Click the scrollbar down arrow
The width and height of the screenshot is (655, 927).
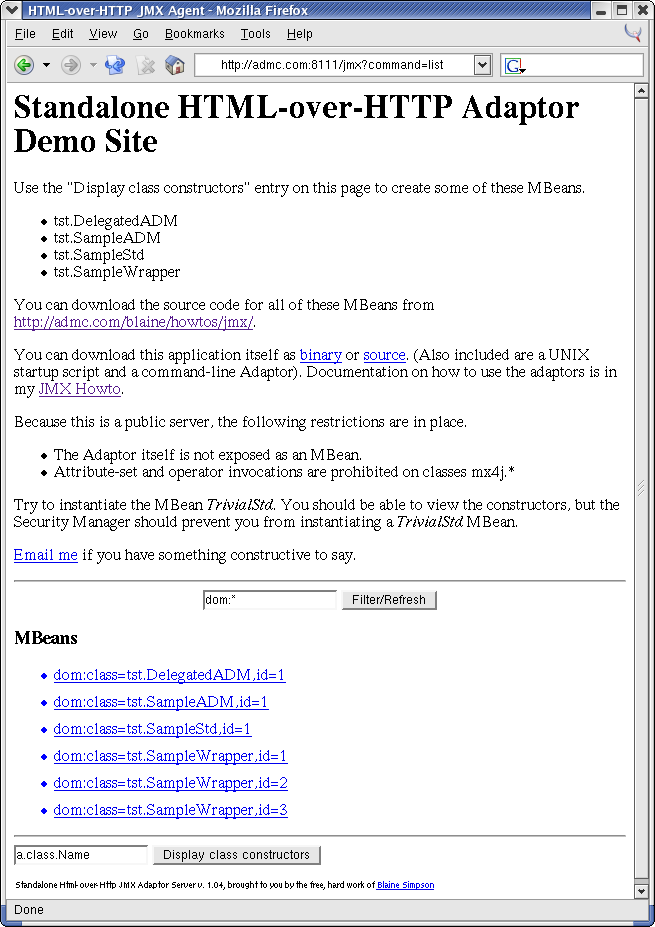641,891
